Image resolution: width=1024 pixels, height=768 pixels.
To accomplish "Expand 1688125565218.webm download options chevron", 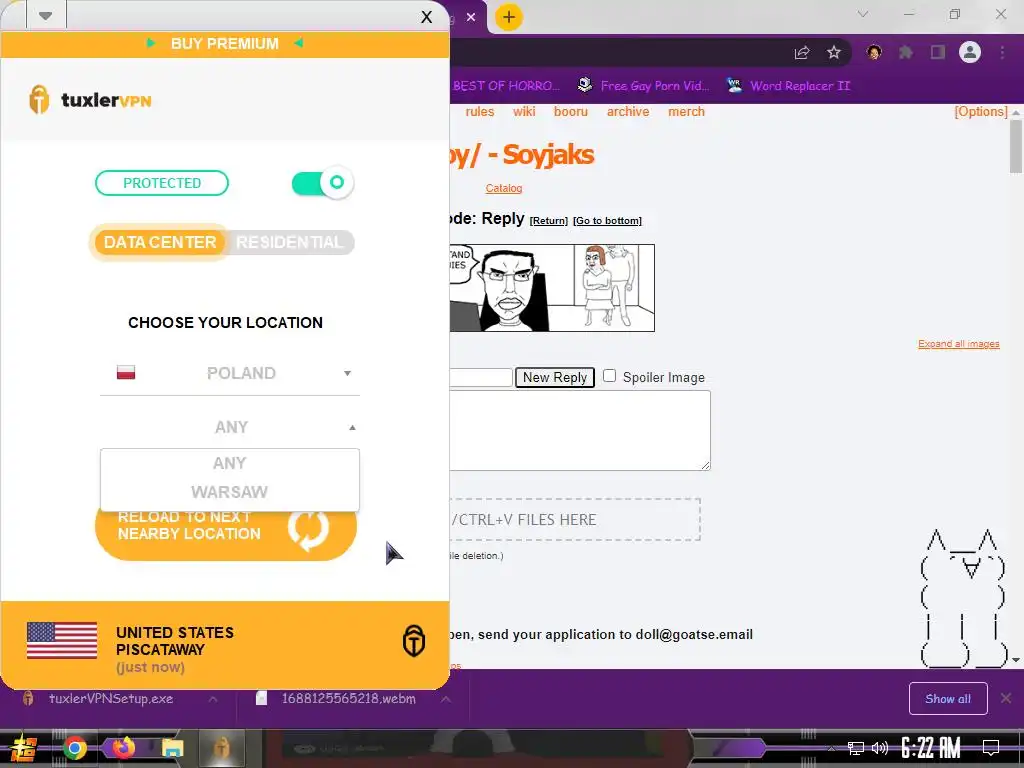I will (x=445, y=699).
